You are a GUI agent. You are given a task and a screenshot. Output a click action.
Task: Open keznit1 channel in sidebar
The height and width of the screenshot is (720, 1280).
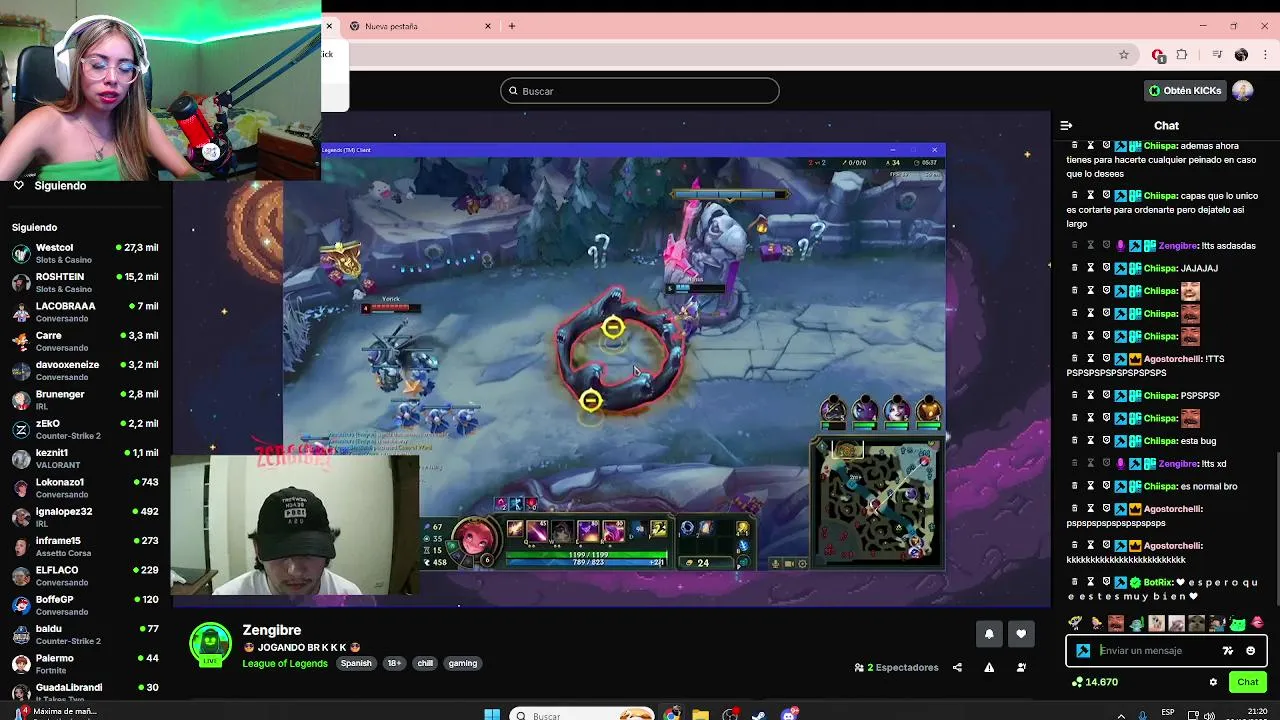pyautogui.click(x=85, y=458)
